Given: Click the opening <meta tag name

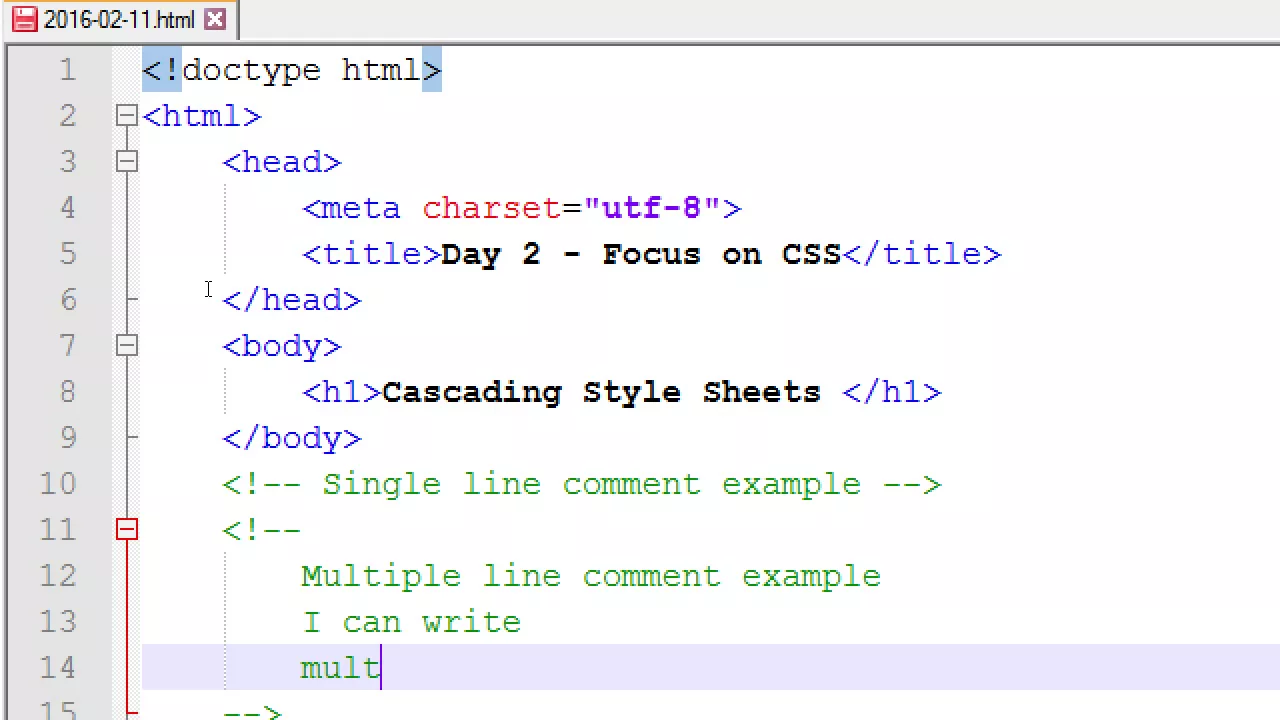Looking at the screenshot, I should coord(351,208).
